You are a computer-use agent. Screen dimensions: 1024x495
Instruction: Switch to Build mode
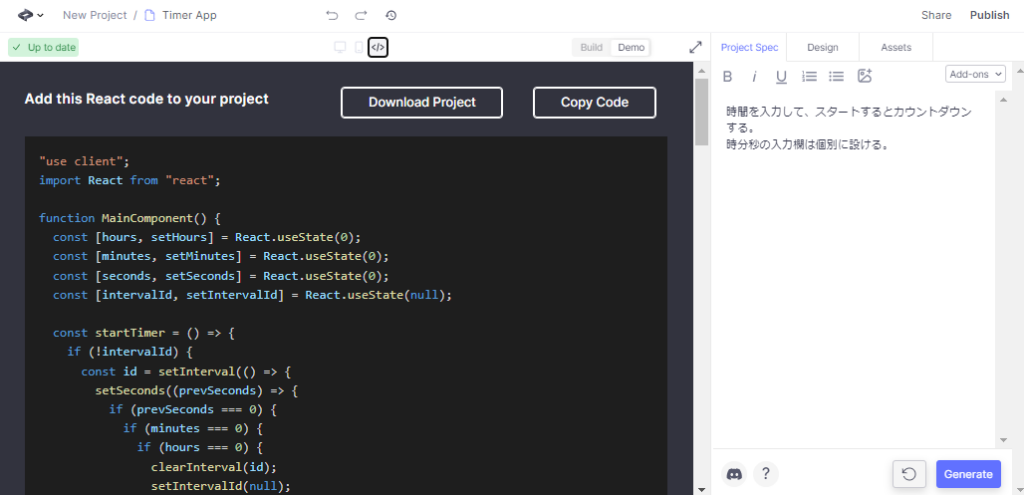pyautogui.click(x=591, y=47)
